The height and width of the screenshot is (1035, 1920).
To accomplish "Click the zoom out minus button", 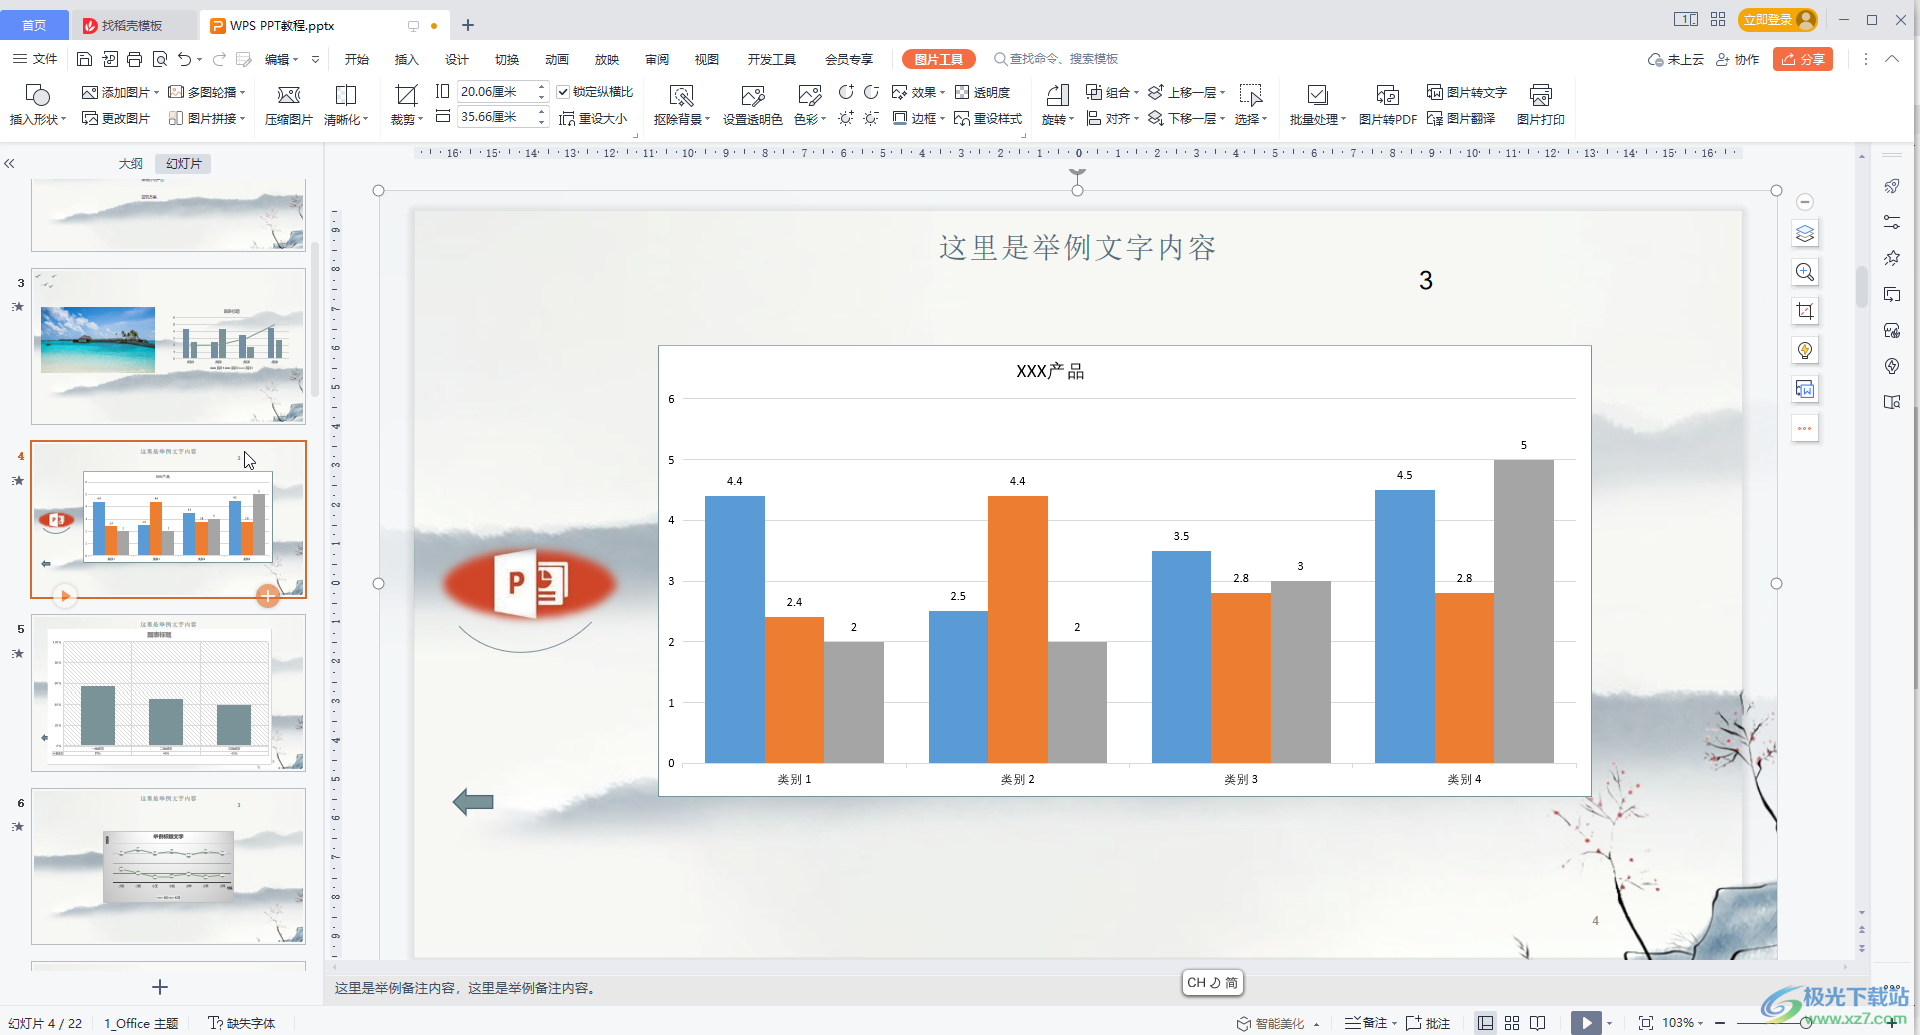I will point(1719,1023).
